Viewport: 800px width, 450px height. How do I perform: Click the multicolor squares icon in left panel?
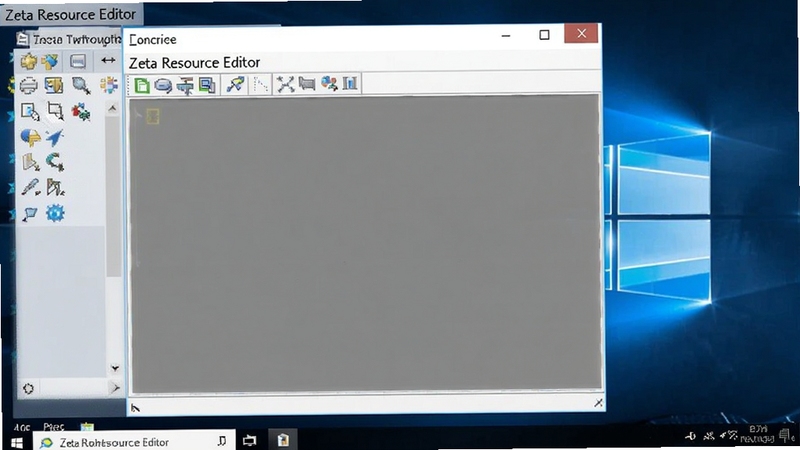[x=109, y=85]
